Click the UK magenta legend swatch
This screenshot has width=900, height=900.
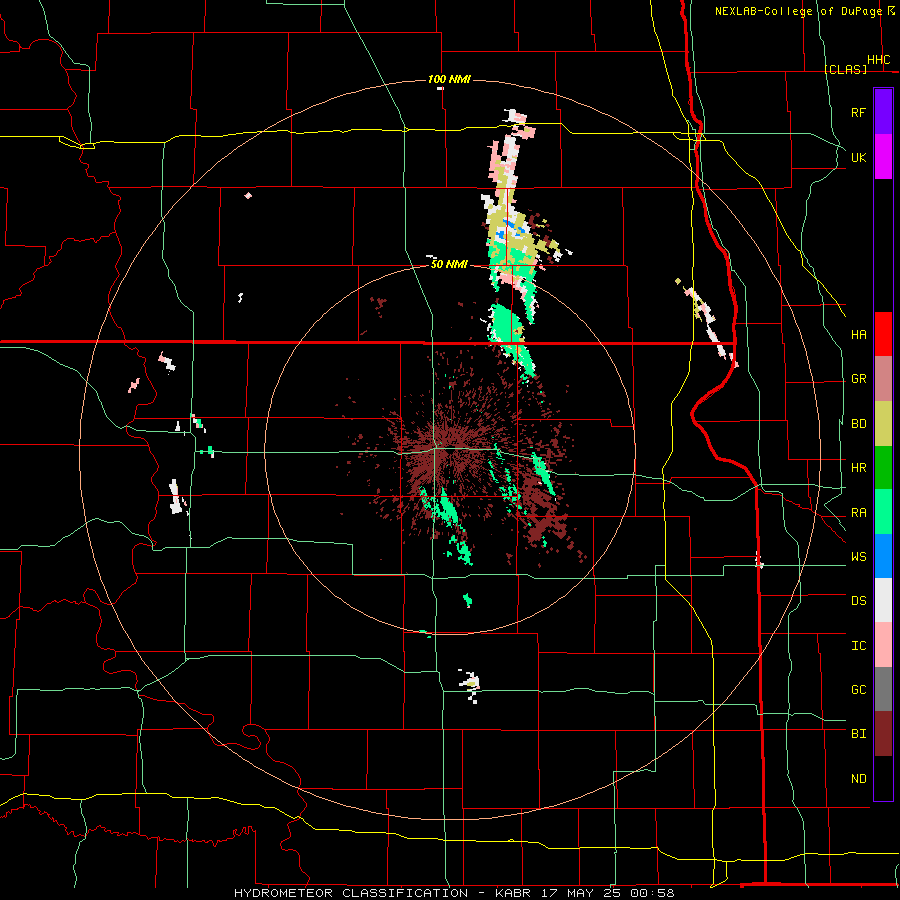tap(883, 157)
